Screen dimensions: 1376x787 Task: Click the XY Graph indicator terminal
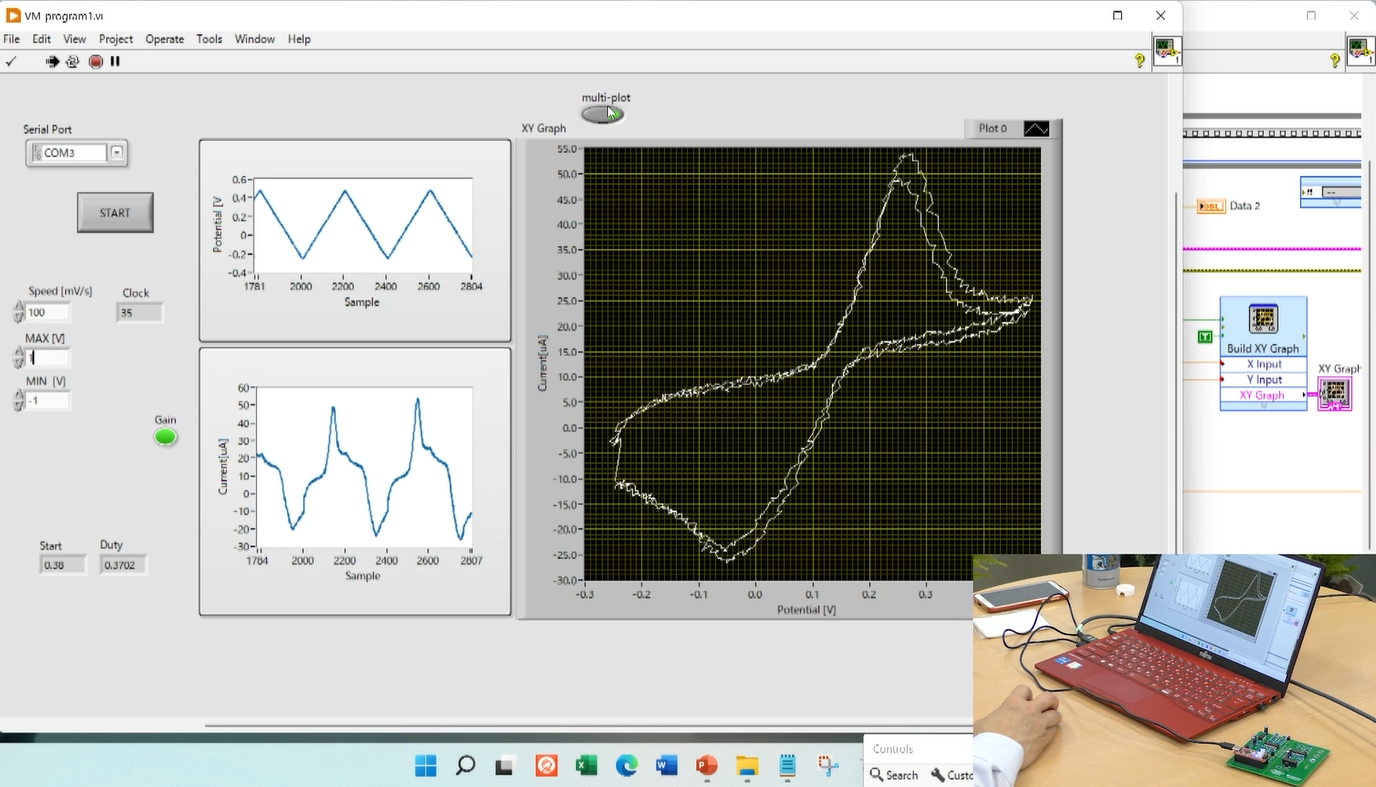[x=1334, y=393]
